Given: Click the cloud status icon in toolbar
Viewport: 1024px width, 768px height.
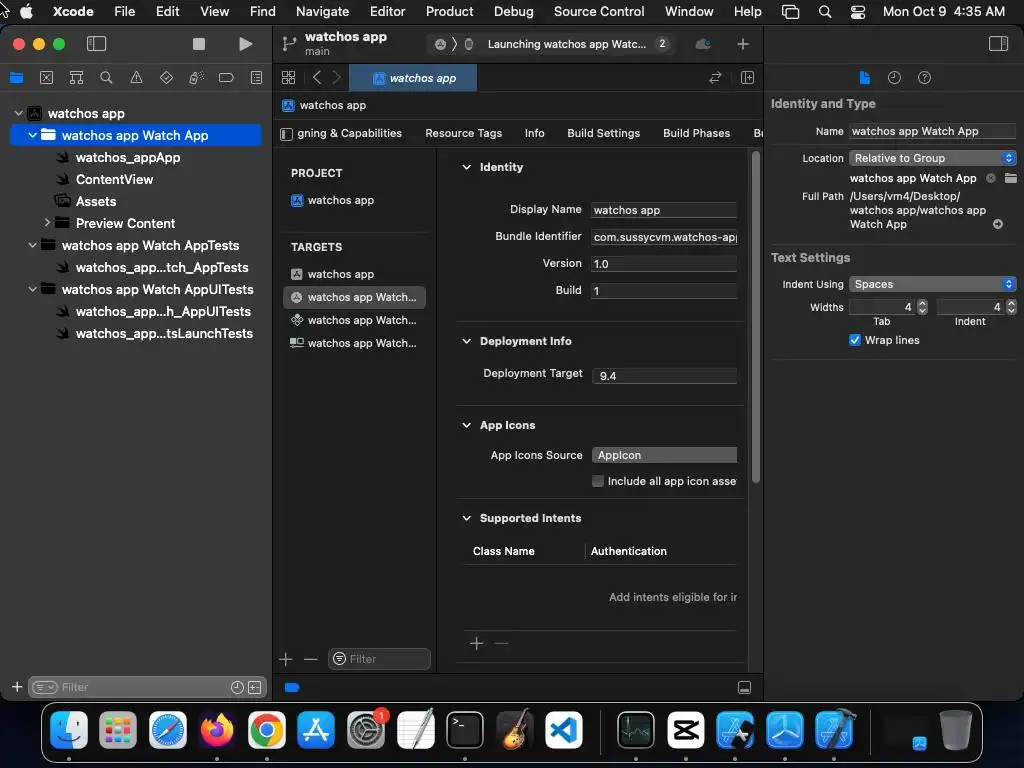Looking at the screenshot, I should click(703, 44).
